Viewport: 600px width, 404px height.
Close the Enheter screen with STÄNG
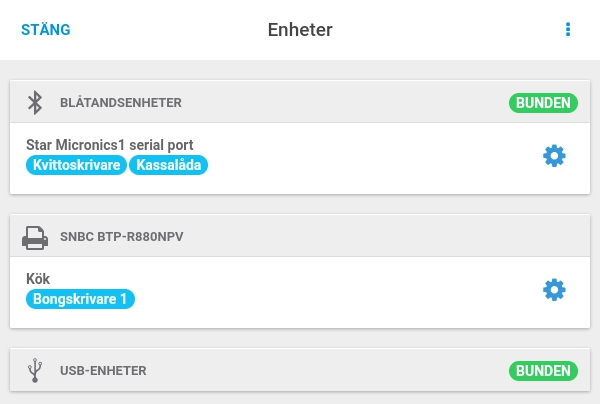(x=46, y=30)
